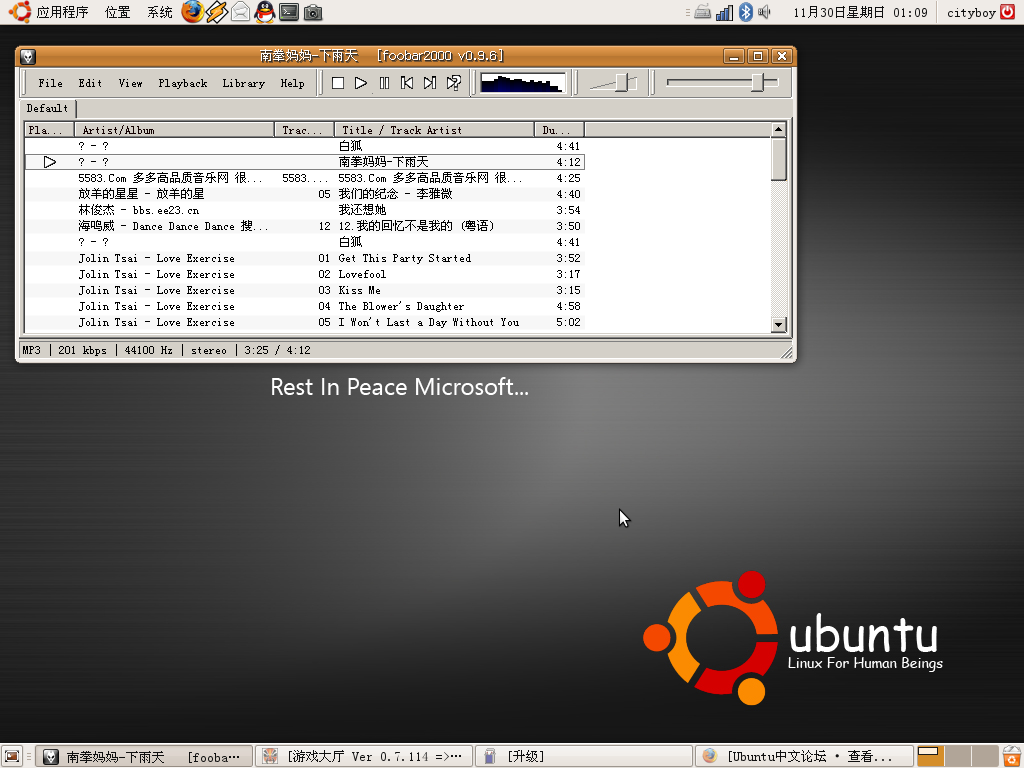The image size is (1024, 768).
Task: Select the Lovefool track
Action: pos(362,274)
